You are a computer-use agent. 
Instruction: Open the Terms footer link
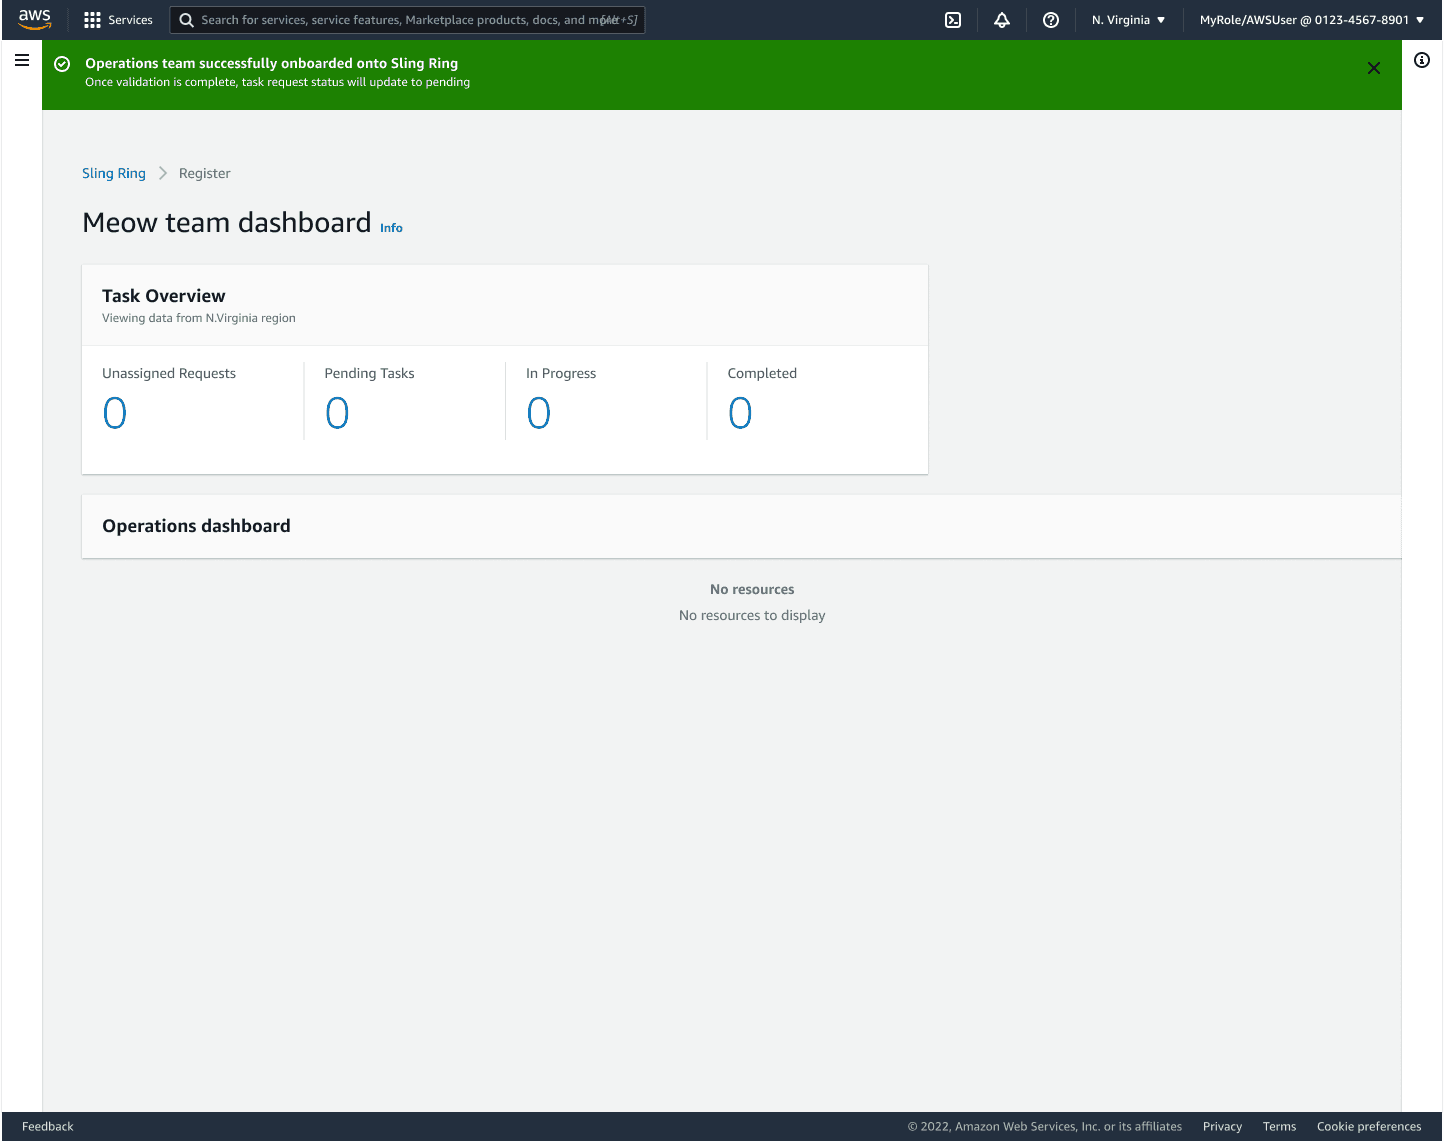point(1279,1126)
